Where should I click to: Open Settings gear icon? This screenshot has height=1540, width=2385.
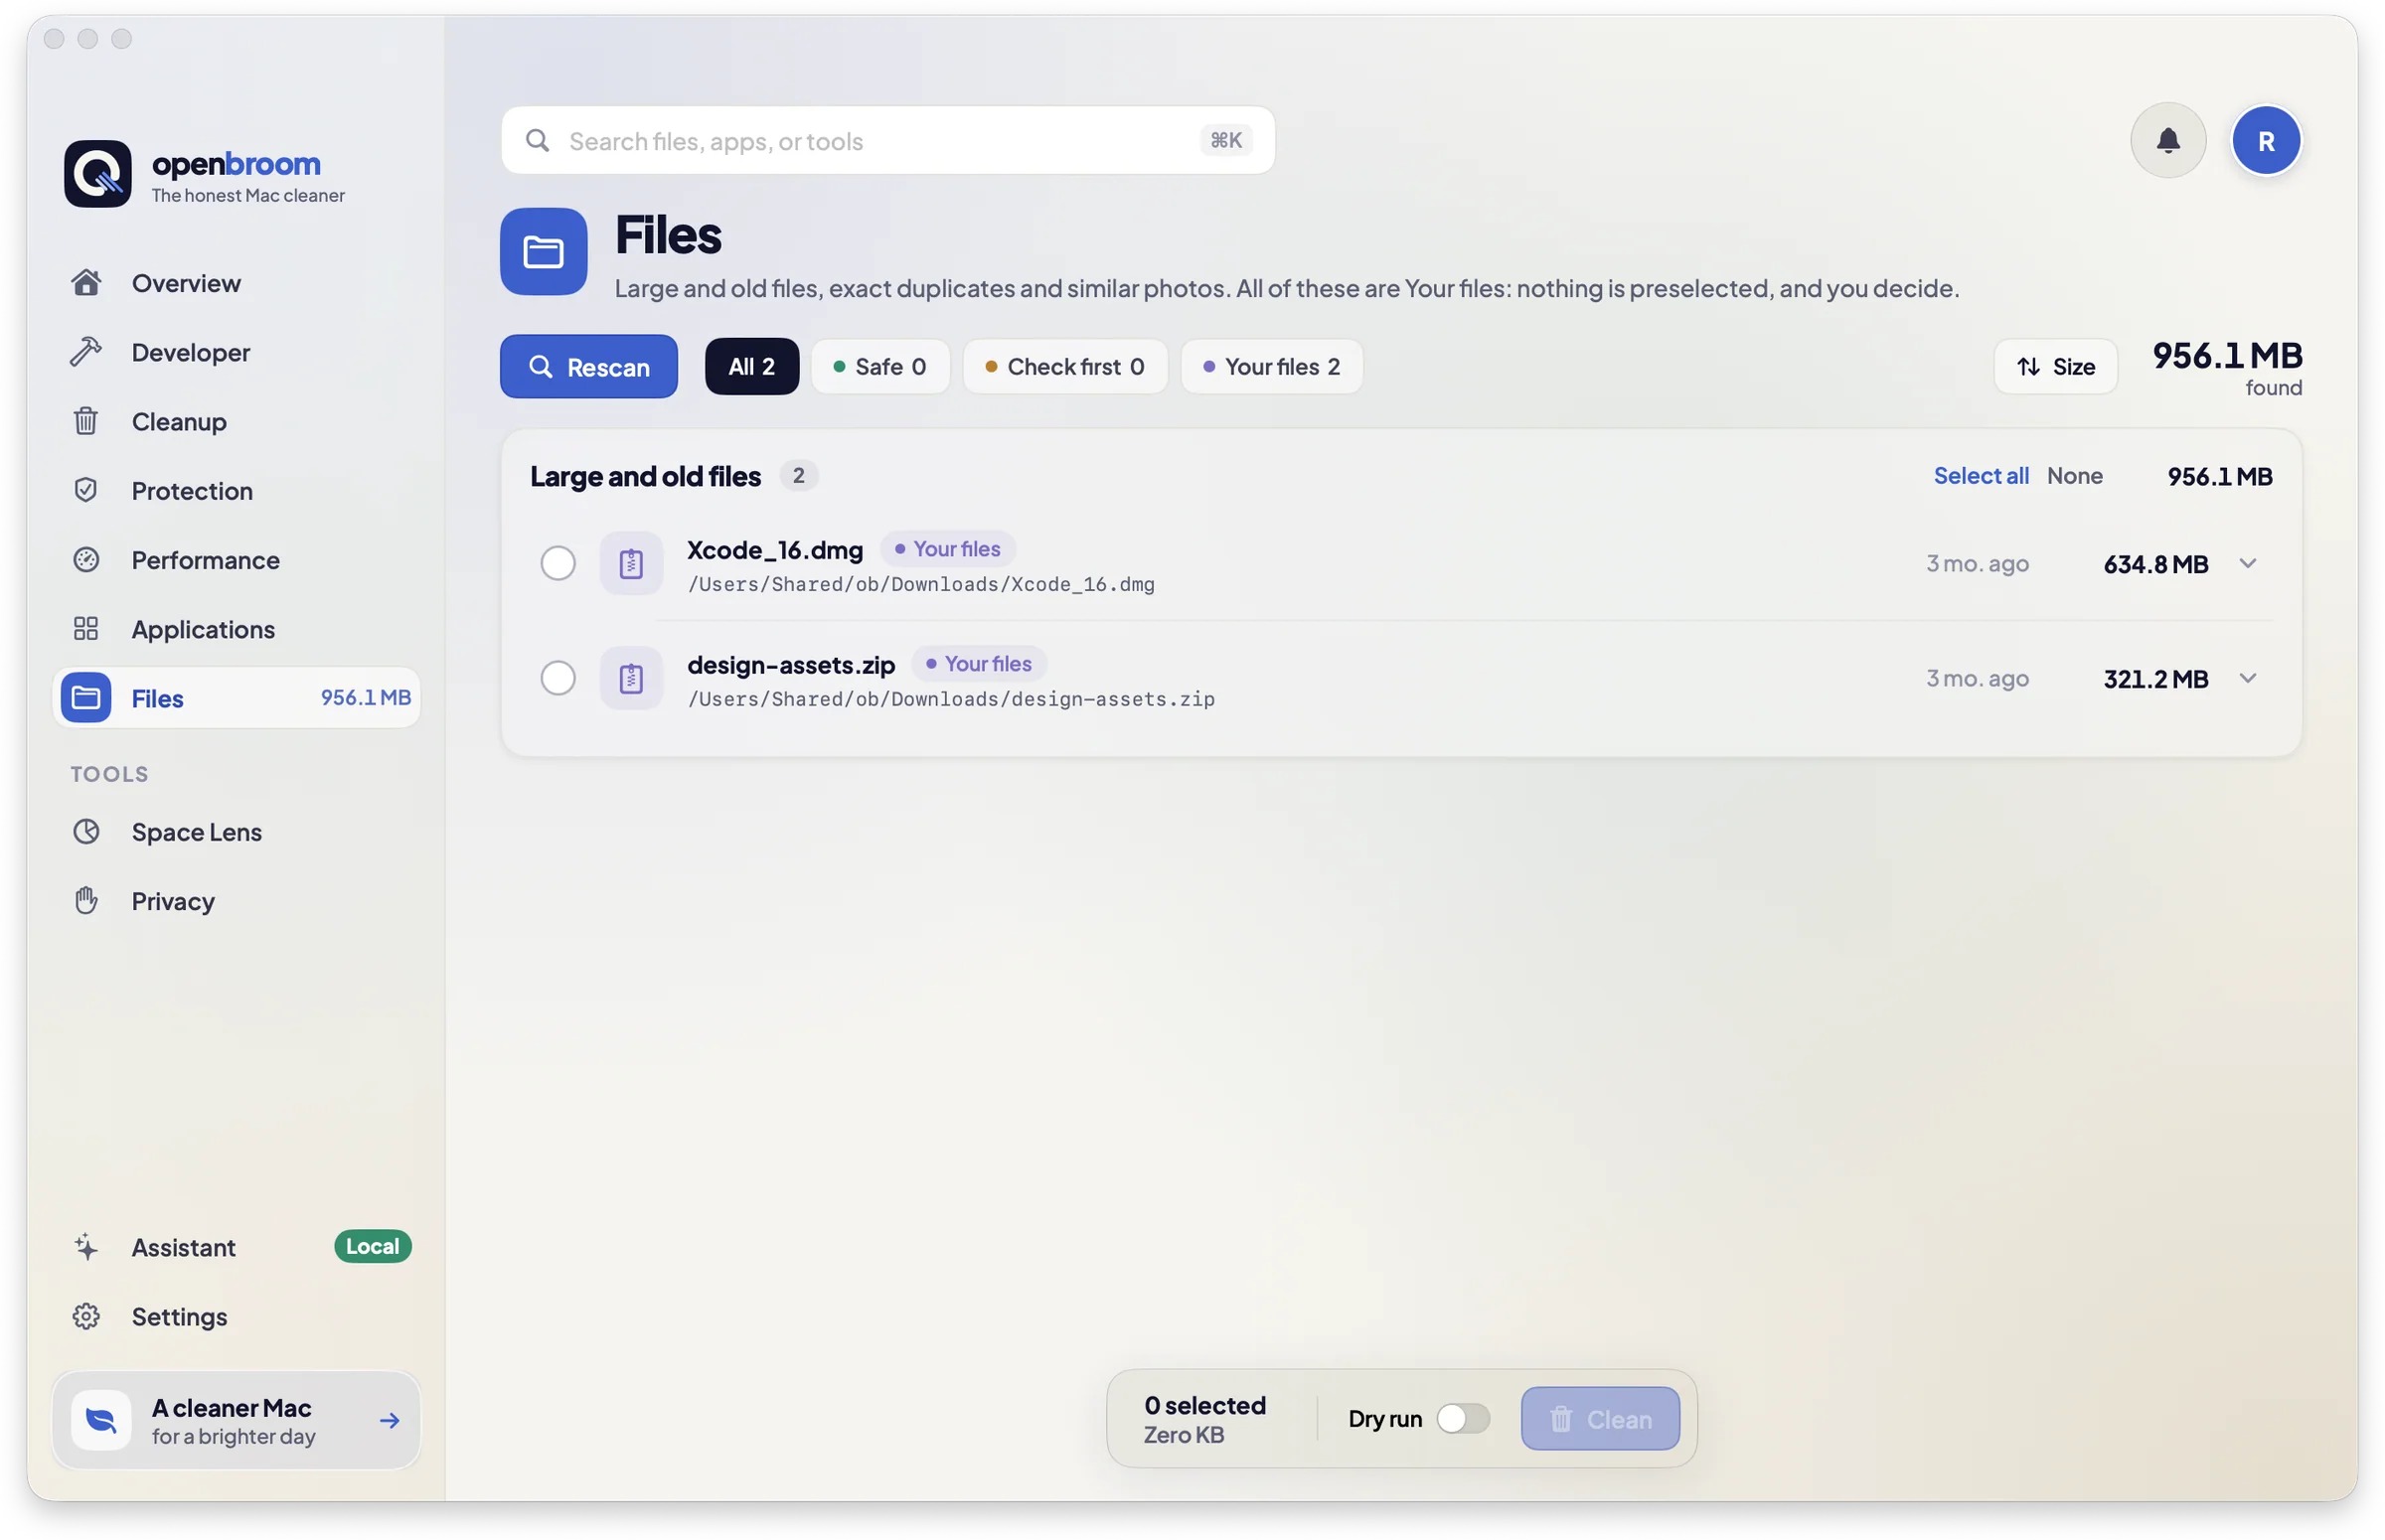[x=86, y=1316]
